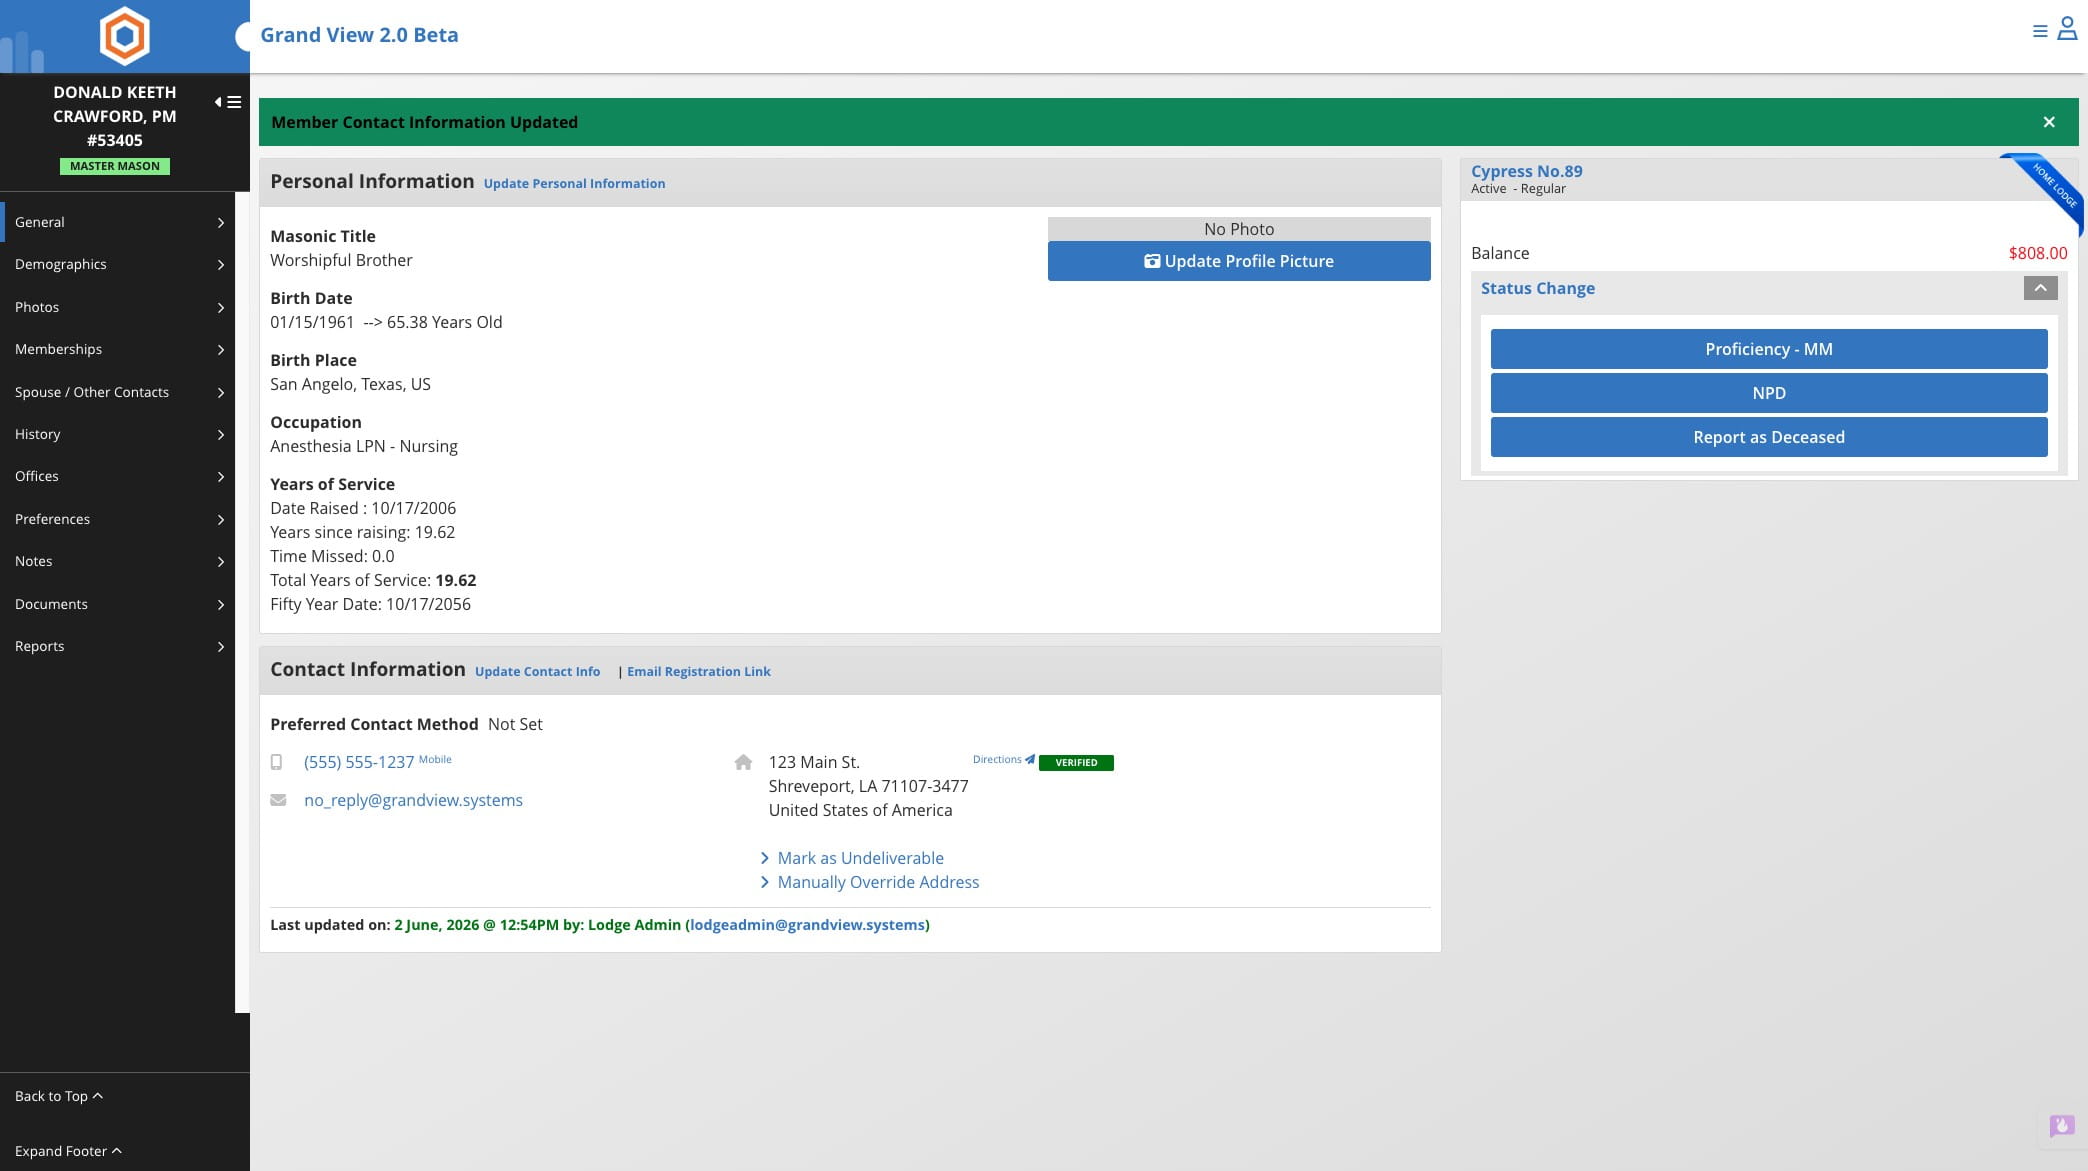Open the hamburger menu at top right
Image resolution: width=2088 pixels, height=1171 pixels.
[x=2040, y=31]
